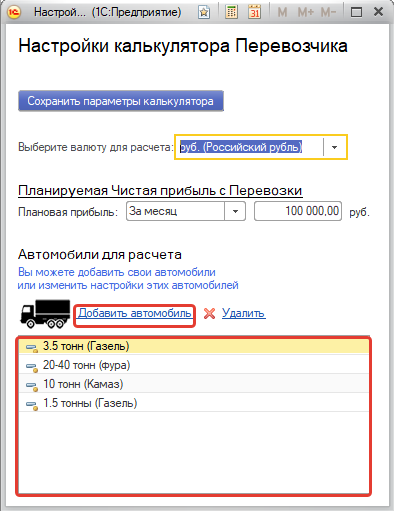Click the Удалить link
The height and width of the screenshot is (511, 394).
244,313
